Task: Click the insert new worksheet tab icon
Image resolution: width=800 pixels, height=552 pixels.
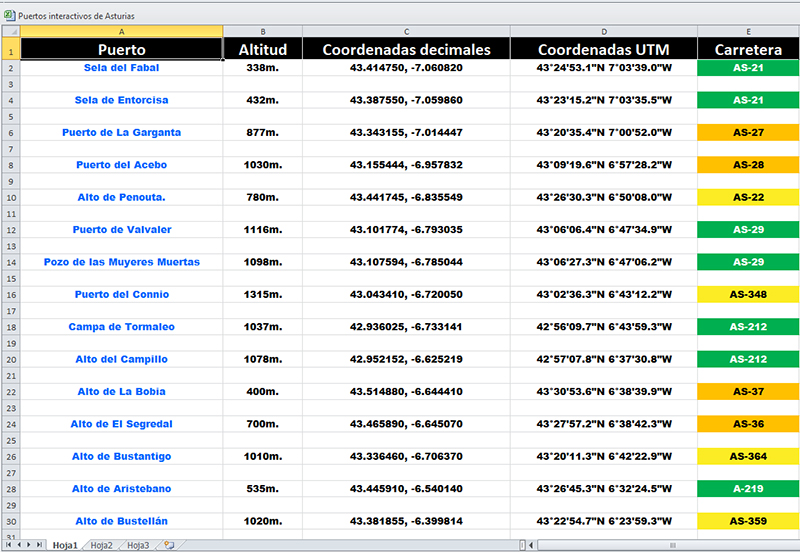Action: pyautogui.click(x=169, y=545)
